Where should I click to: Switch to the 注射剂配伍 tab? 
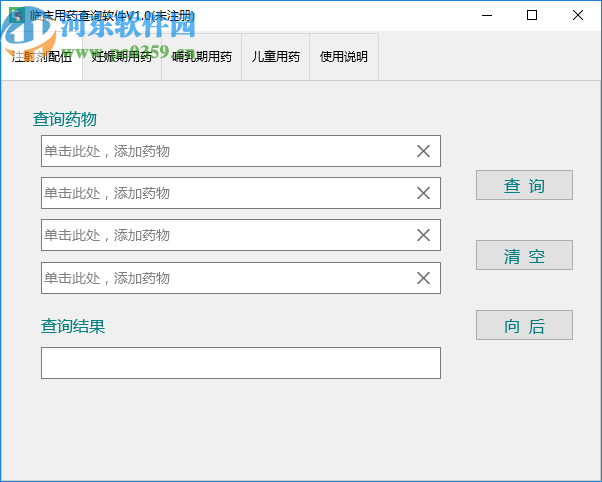[x=42, y=57]
